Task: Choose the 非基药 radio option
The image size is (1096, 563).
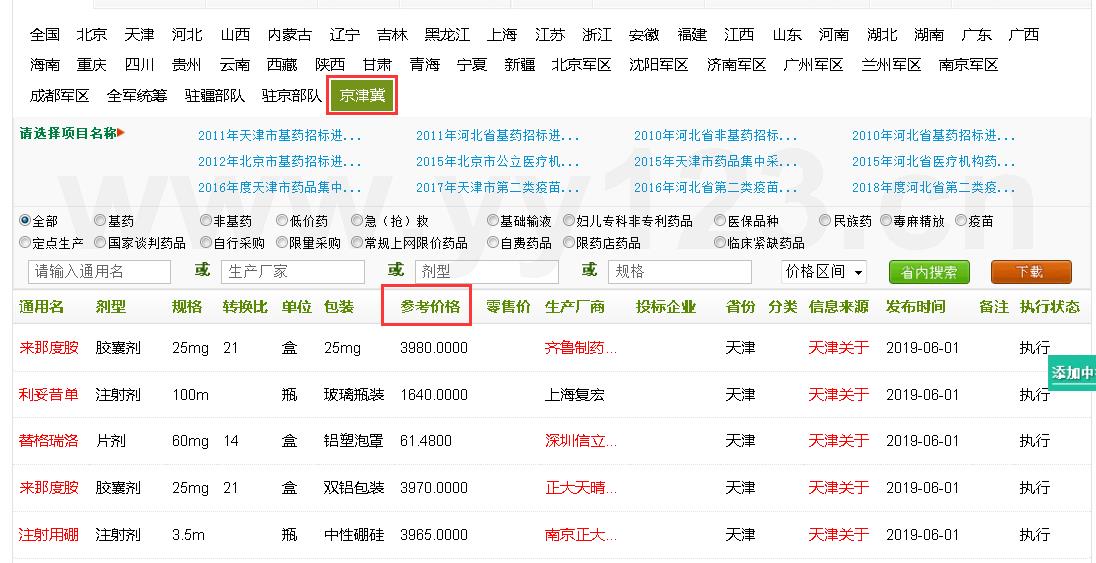Action: click(206, 221)
